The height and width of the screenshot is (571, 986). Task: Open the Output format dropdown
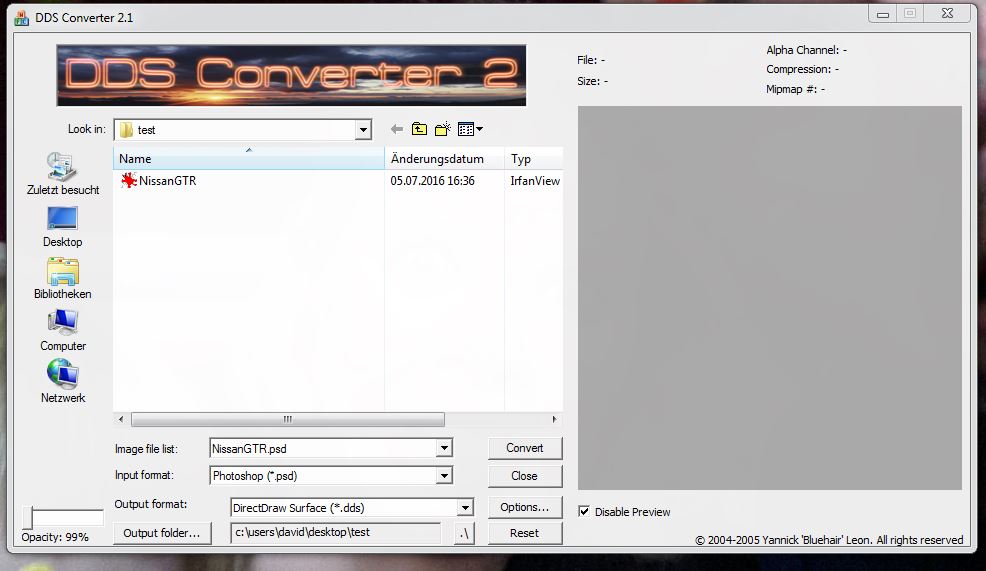[464, 507]
